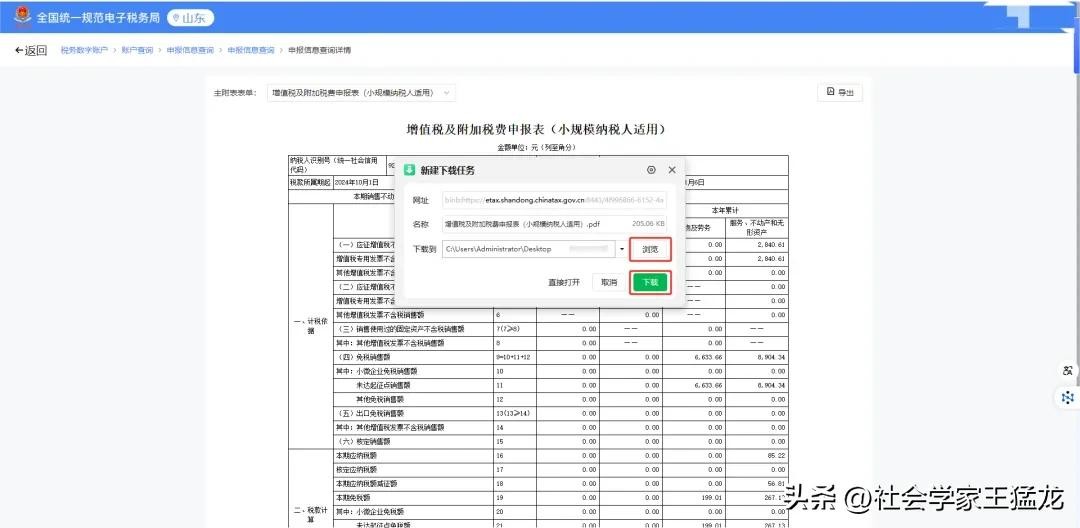The width and height of the screenshot is (1080, 528).
Task: Navigate to 税务数字账户 breadcrumb
Action: pyautogui.click(x=84, y=50)
